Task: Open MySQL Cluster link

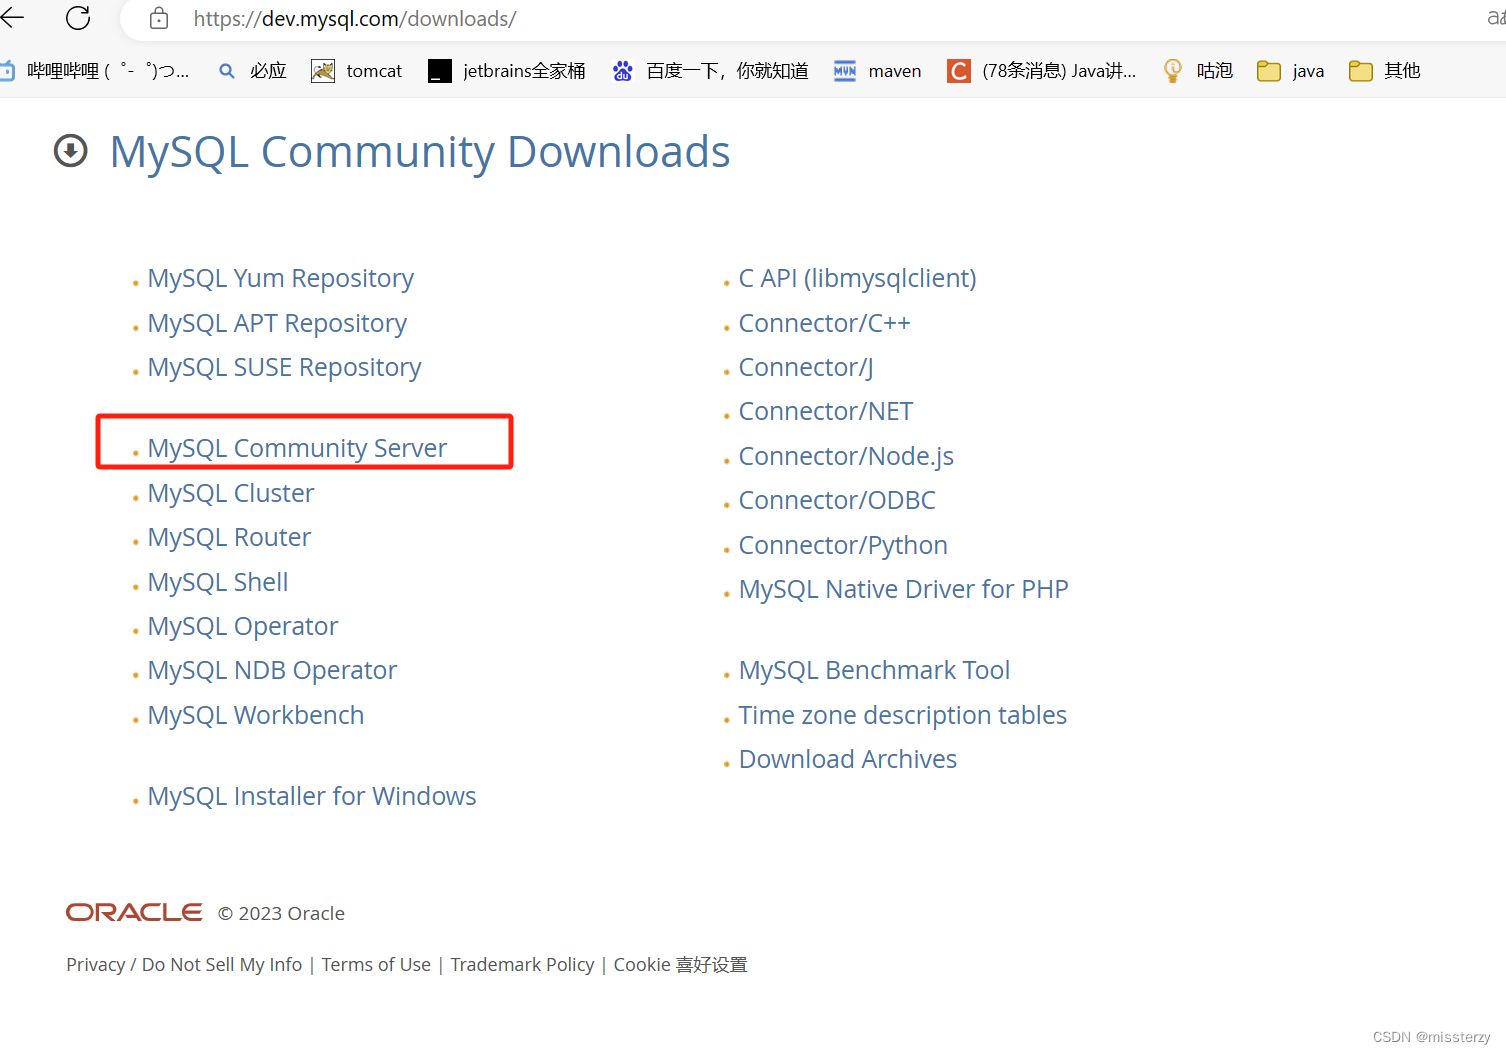Action: (x=230, y=493)
